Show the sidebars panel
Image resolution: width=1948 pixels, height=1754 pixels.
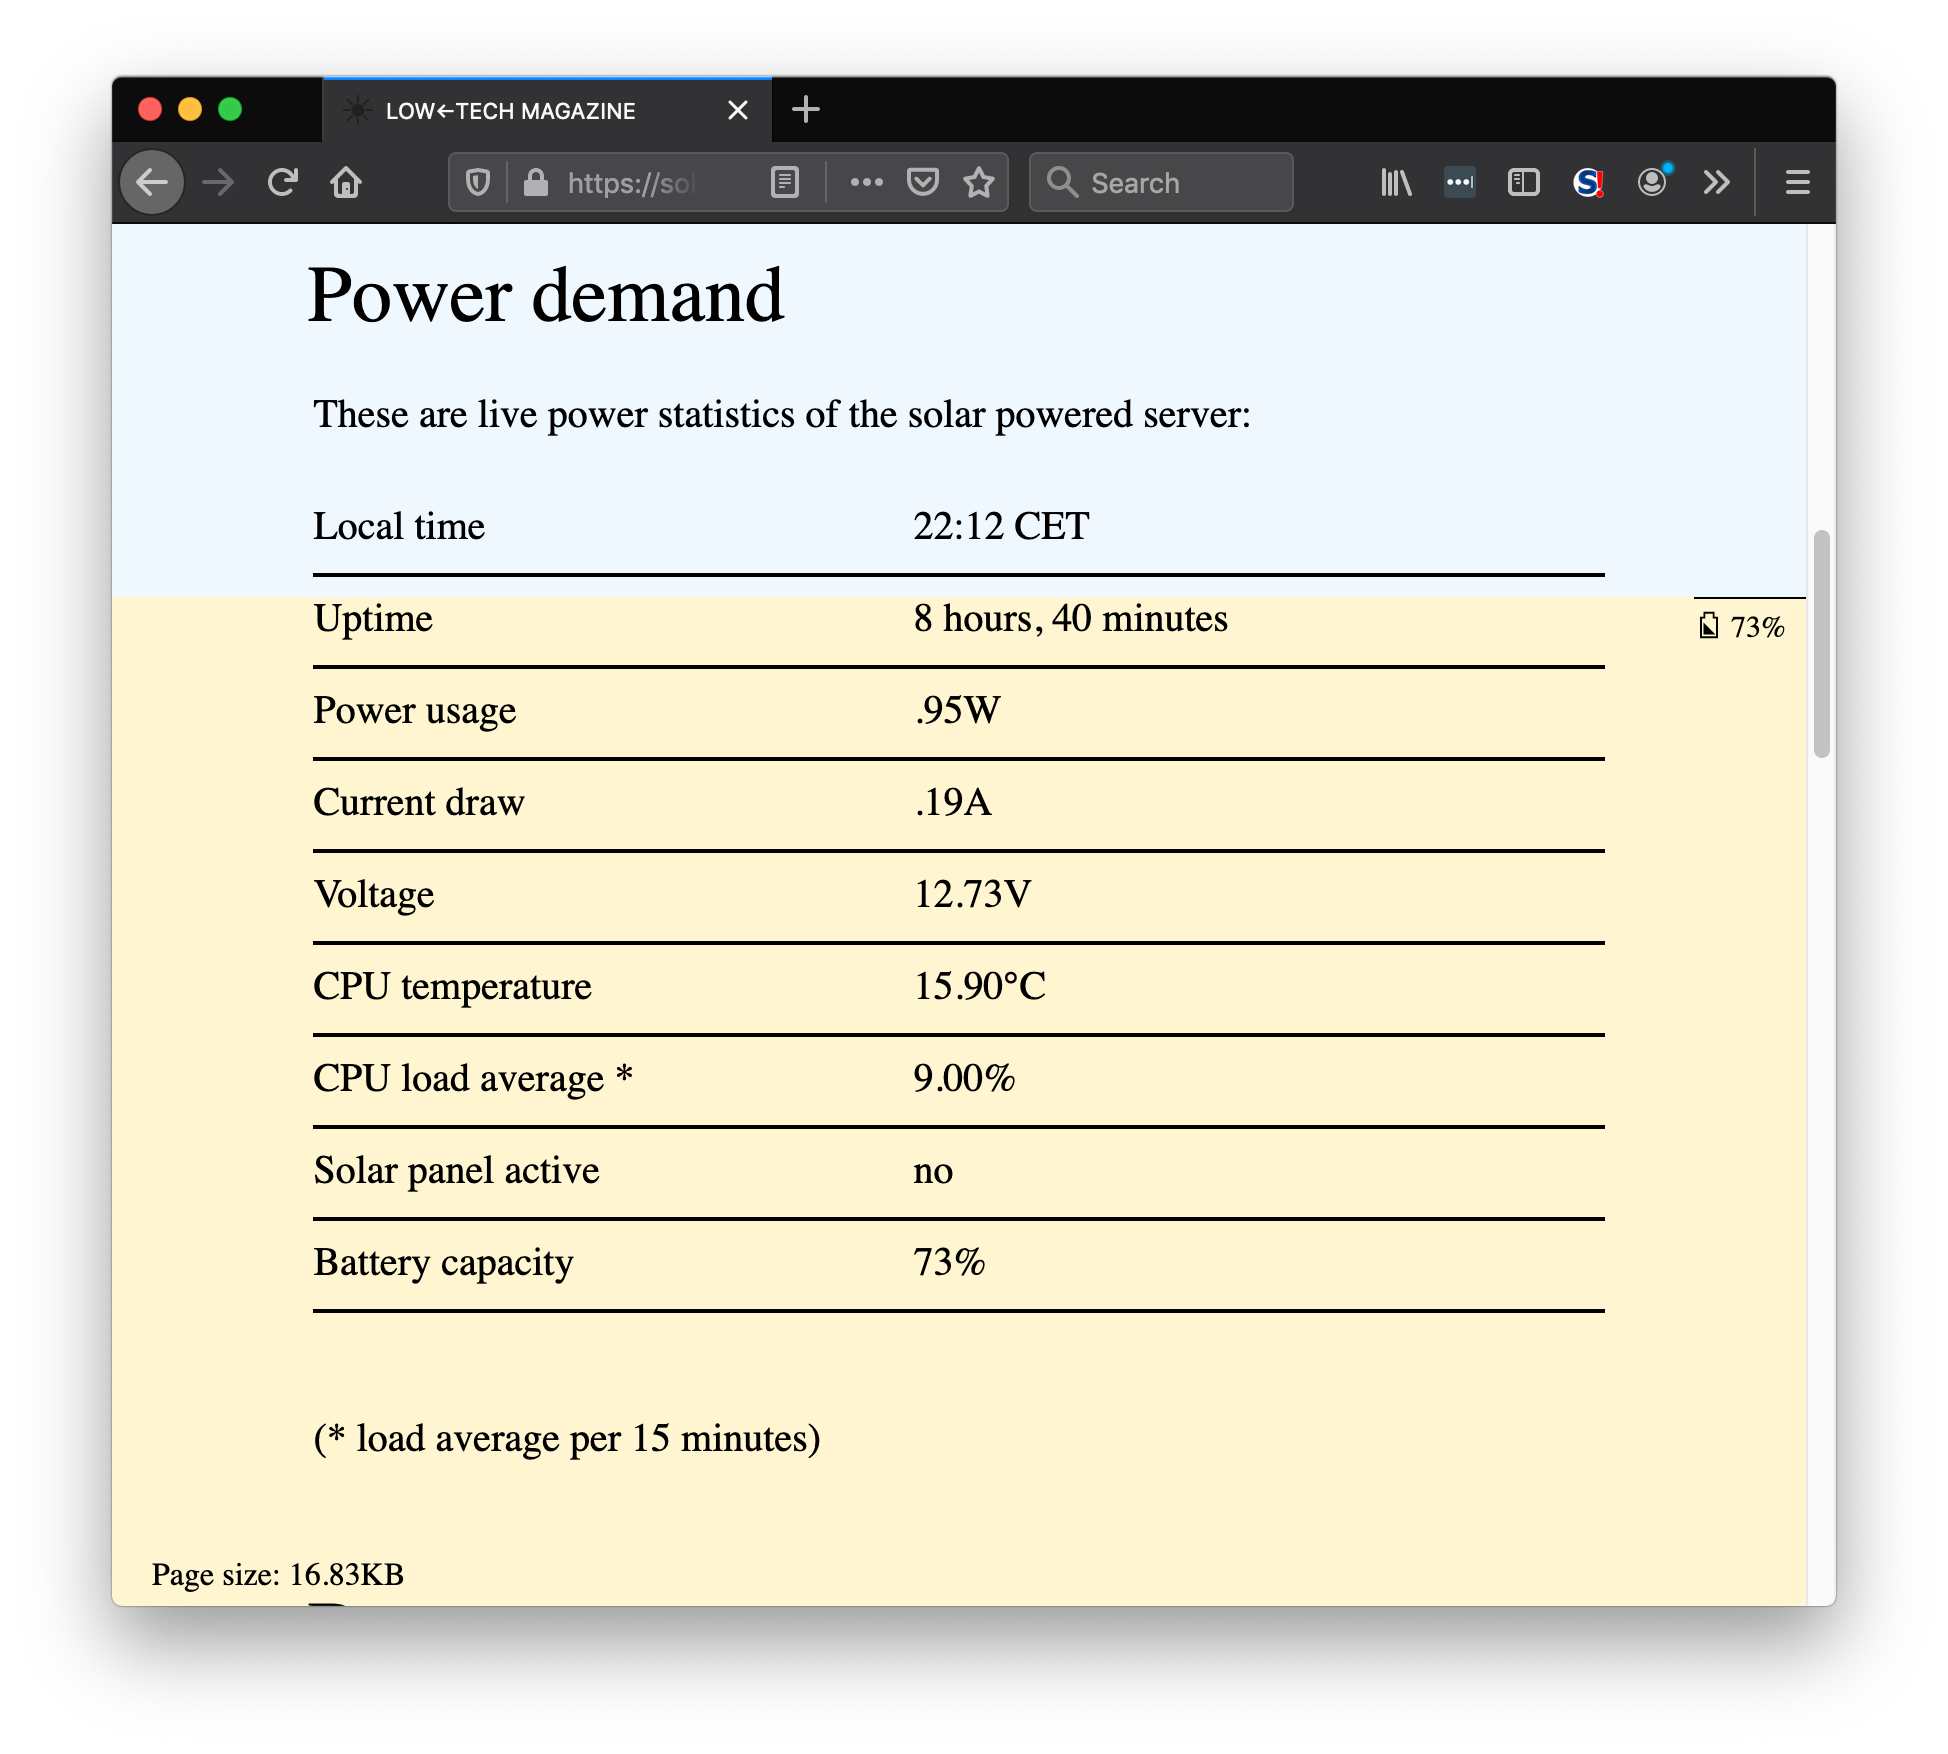[x=1523, y=183]
